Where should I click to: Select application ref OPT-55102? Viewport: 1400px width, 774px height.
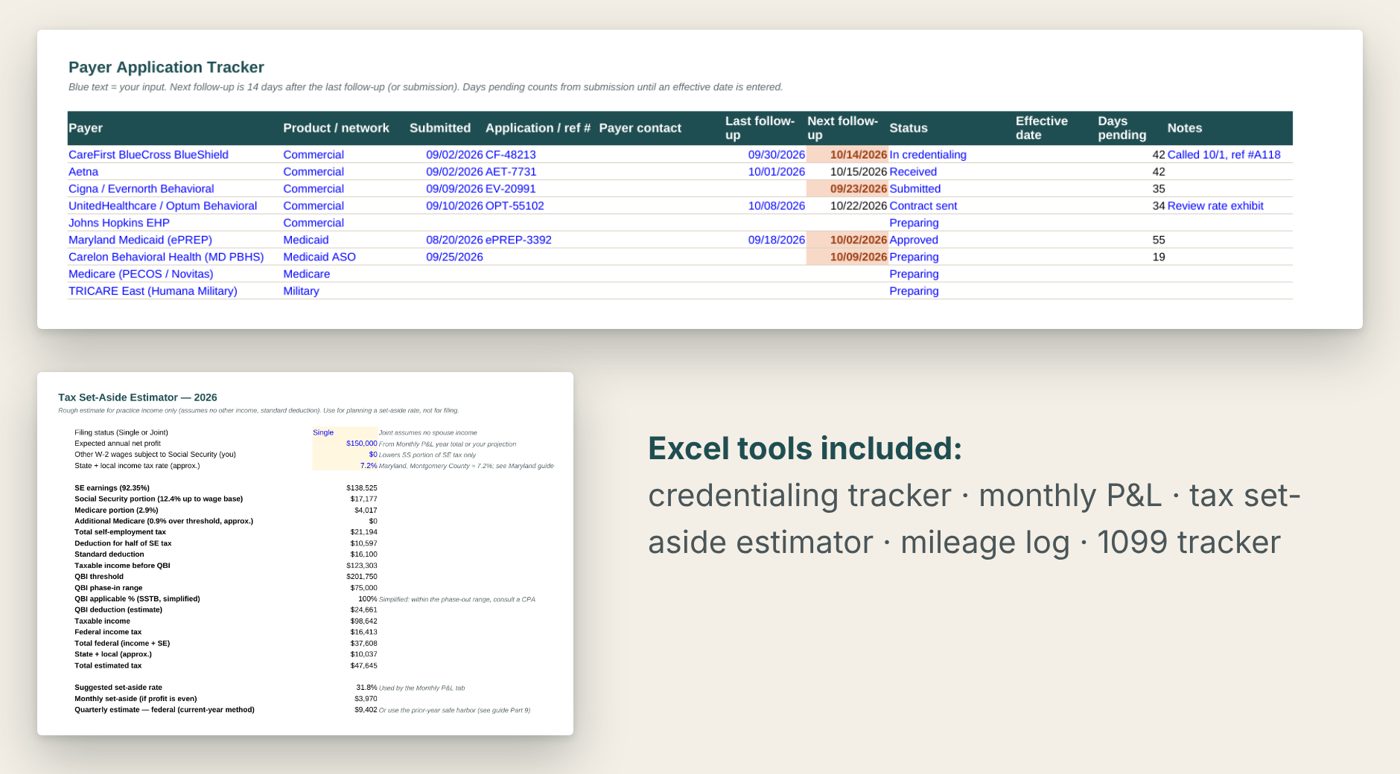click(515, 206)
